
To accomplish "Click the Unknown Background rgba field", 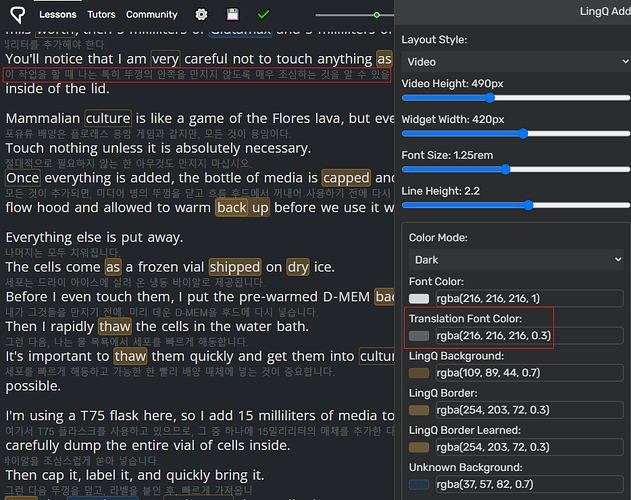I will pyautogui.click(x=530, y=484).
